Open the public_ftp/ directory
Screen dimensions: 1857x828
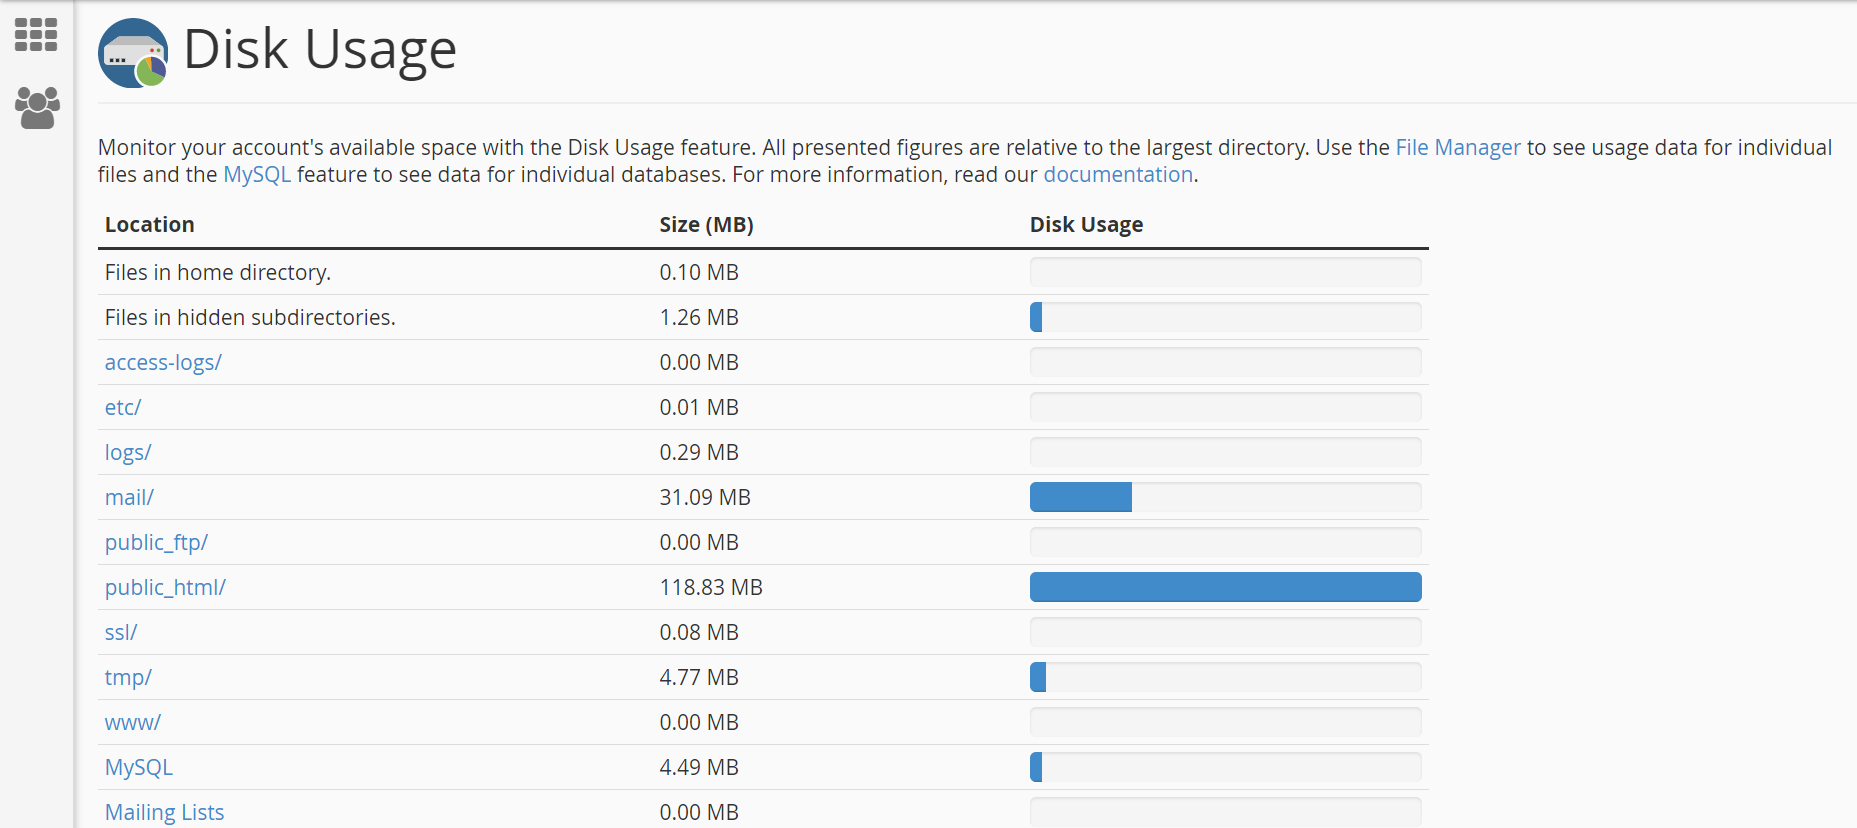pyautogui.click(x=156, y=543)
